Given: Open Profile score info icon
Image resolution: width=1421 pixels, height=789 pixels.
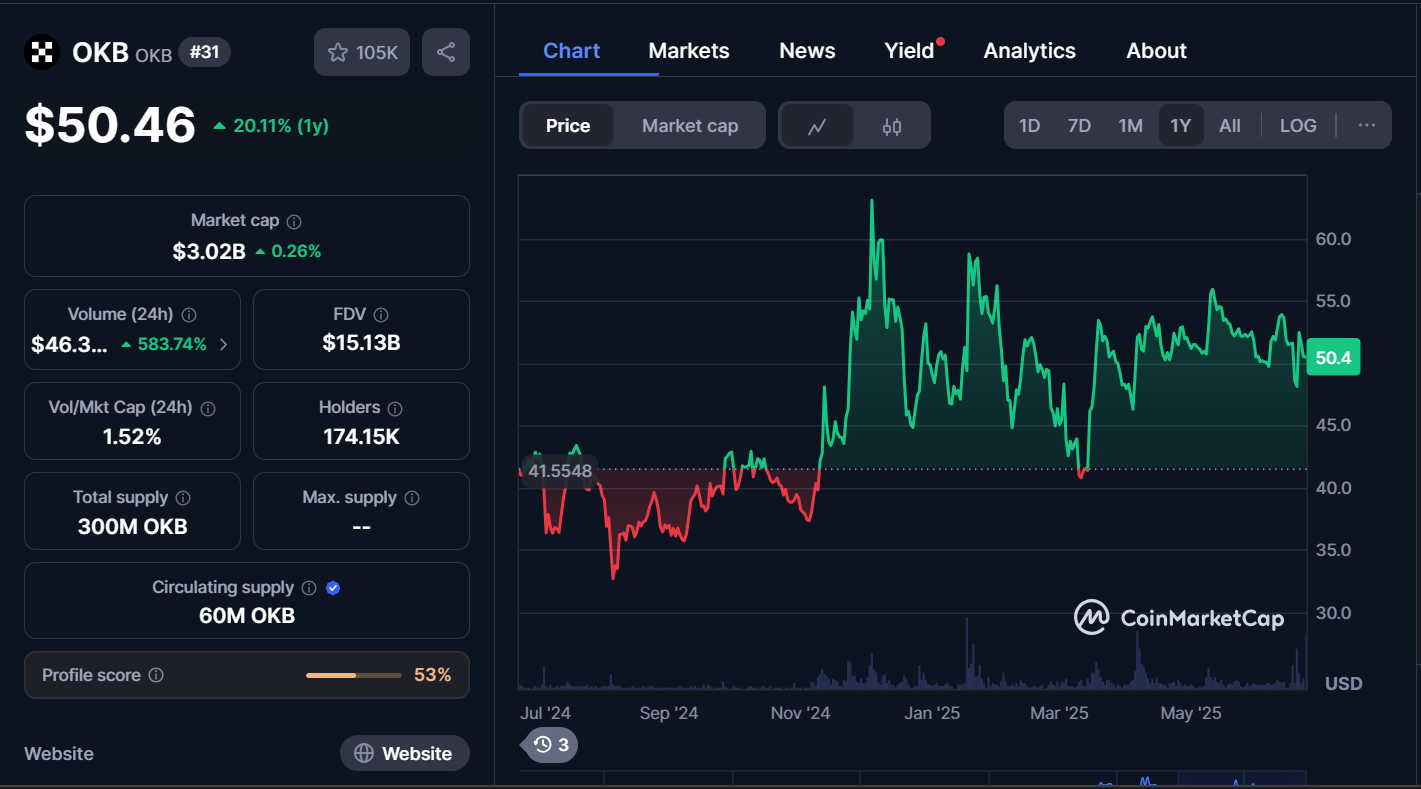Looking at the screenshot, I should pos(156,676).
